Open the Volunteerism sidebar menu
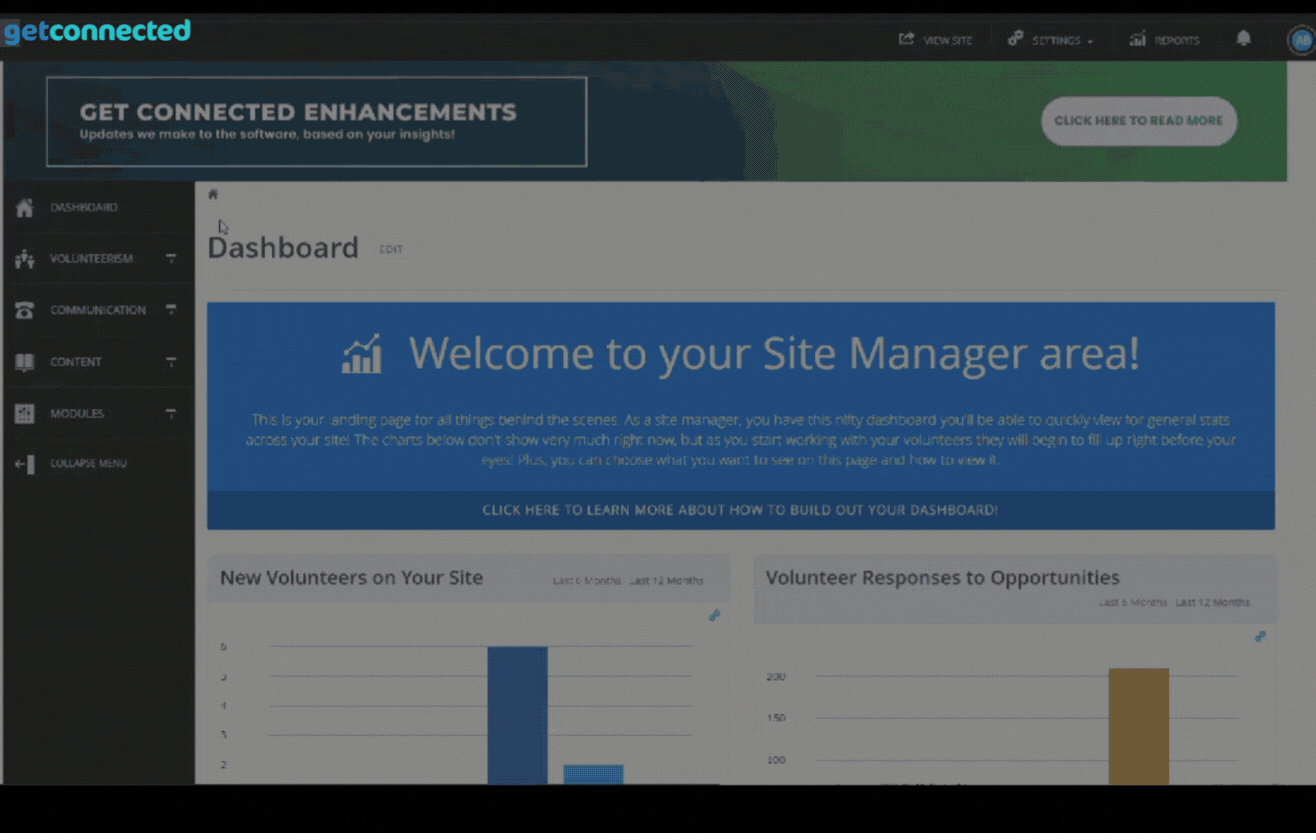The image size is (1316, 840). (x=91, y=259)
